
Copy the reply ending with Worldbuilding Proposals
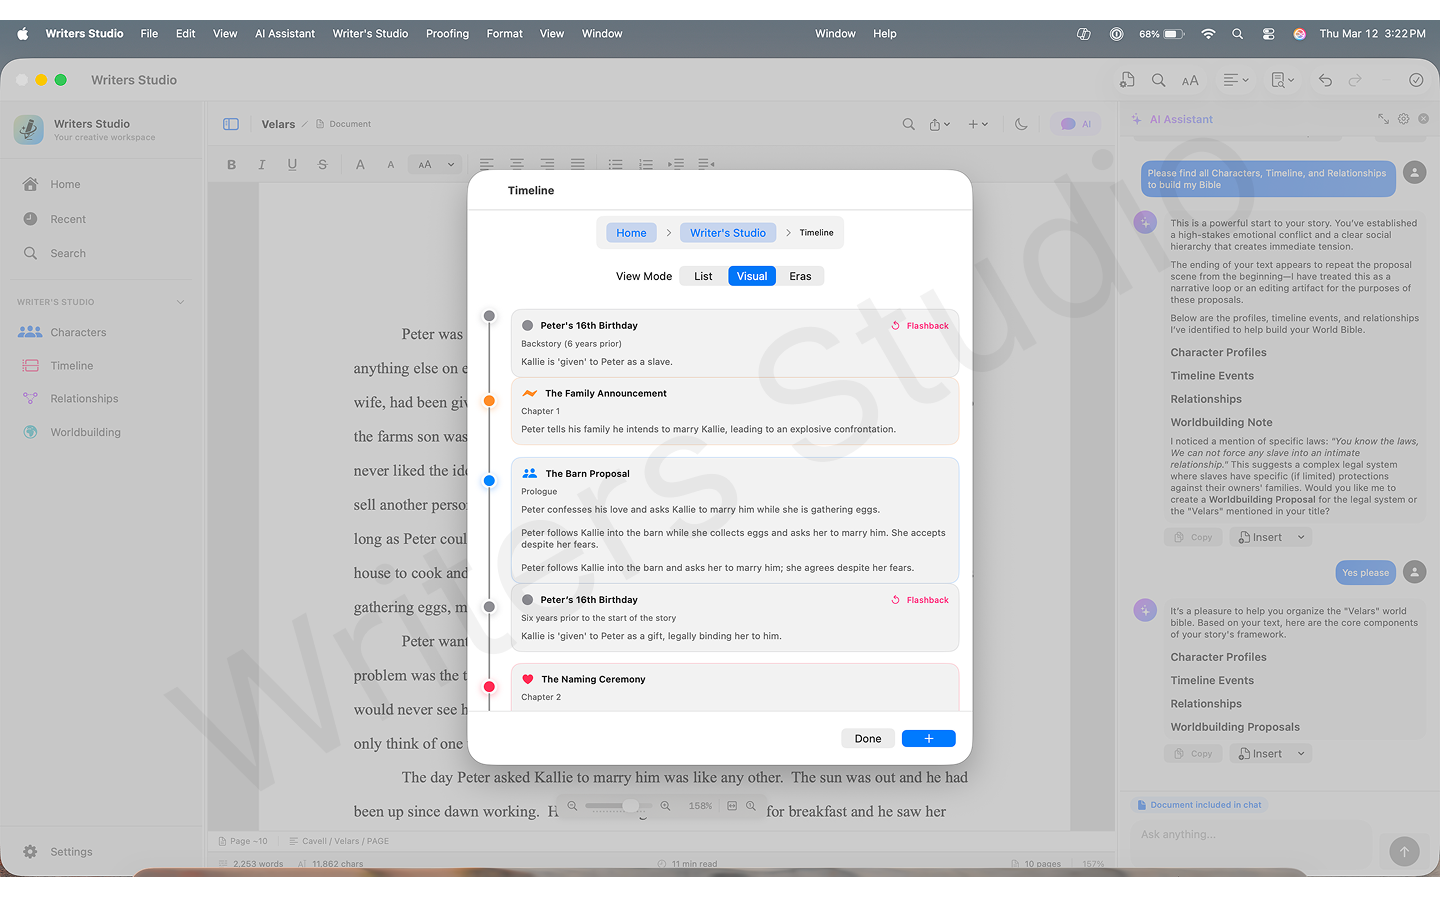coord(1193,754)
